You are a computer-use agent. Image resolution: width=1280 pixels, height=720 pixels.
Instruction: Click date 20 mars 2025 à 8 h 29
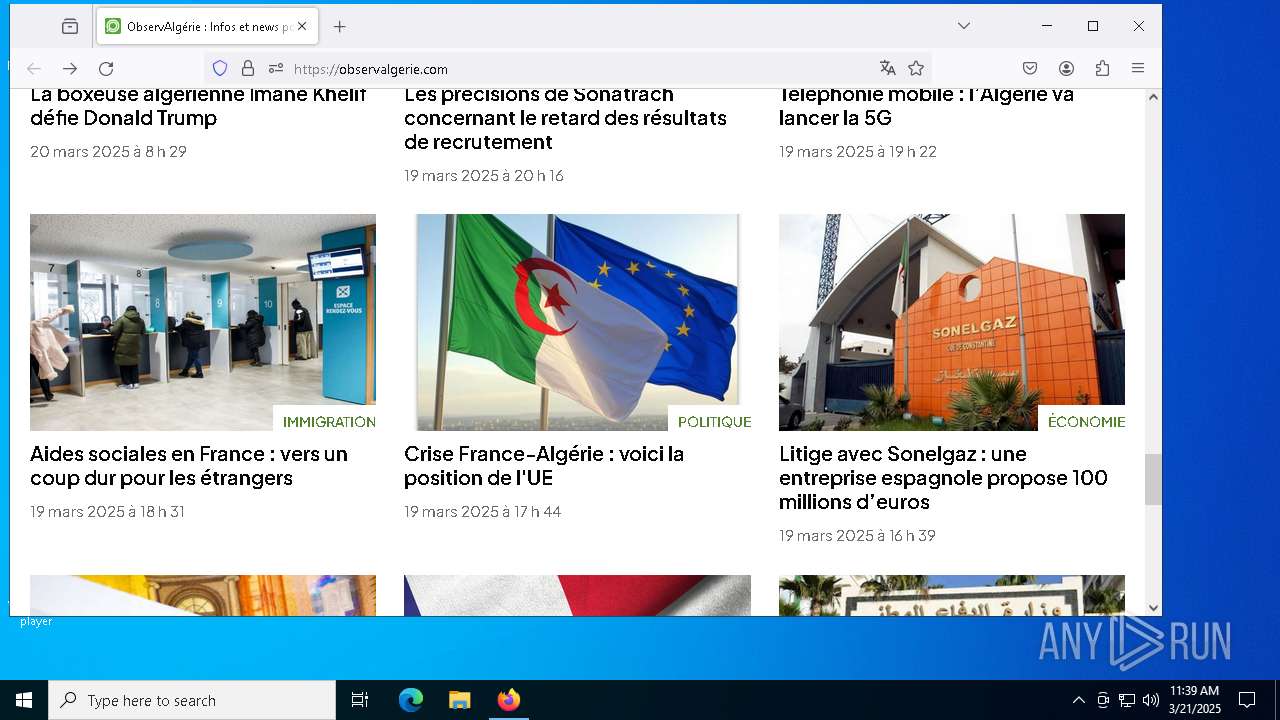coord(108,152)
